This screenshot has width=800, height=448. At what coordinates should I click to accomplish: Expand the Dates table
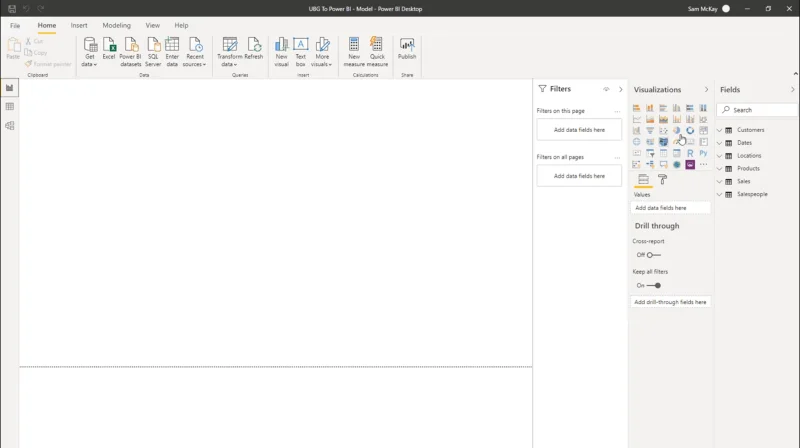pyautogui.click(x=719, y=143)
